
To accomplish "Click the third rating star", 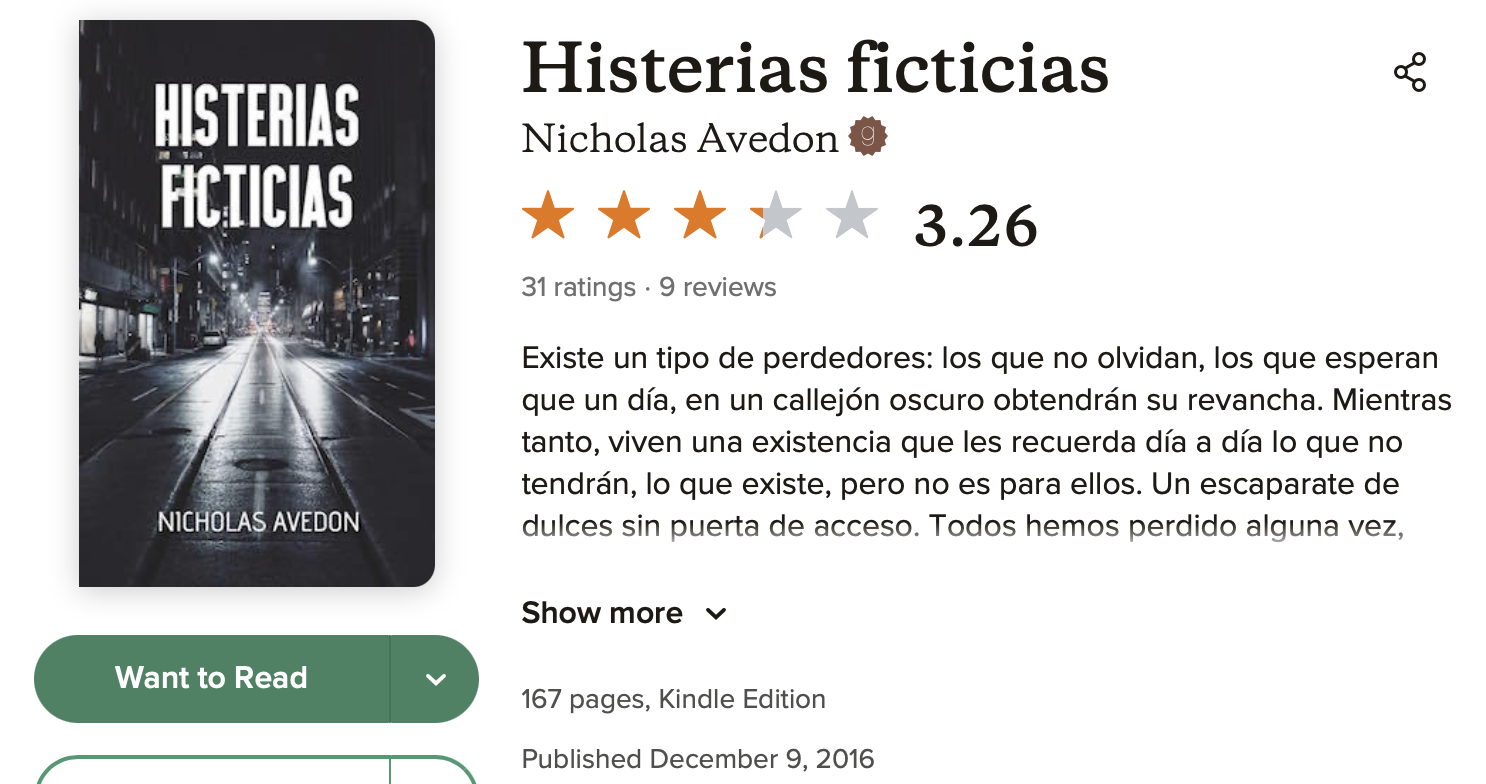I will pyautogui.click(x=700, y=217).
